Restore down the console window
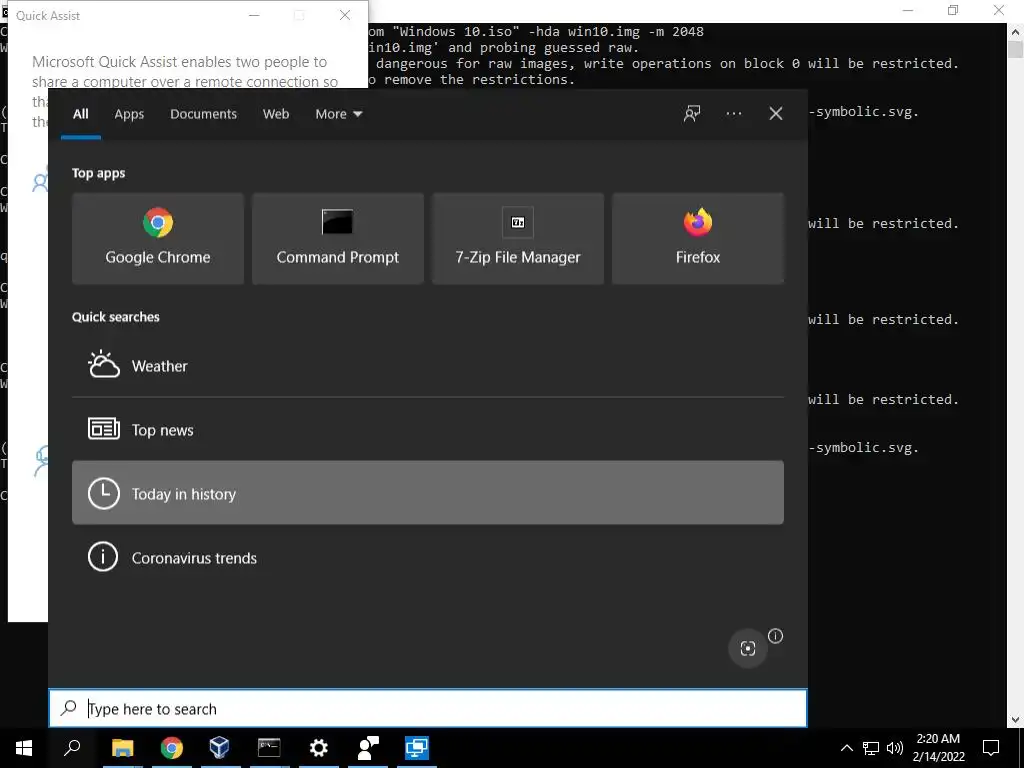The image size is (1024, 768). point(953,10)
